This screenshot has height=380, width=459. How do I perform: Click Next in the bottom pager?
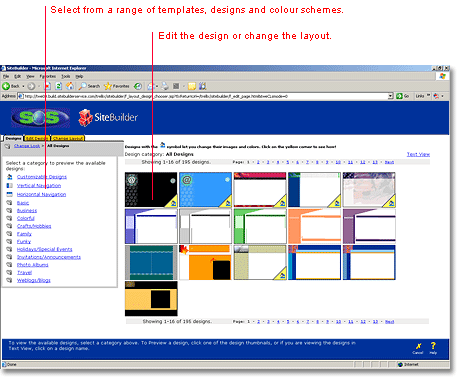[x=389, y=322]
